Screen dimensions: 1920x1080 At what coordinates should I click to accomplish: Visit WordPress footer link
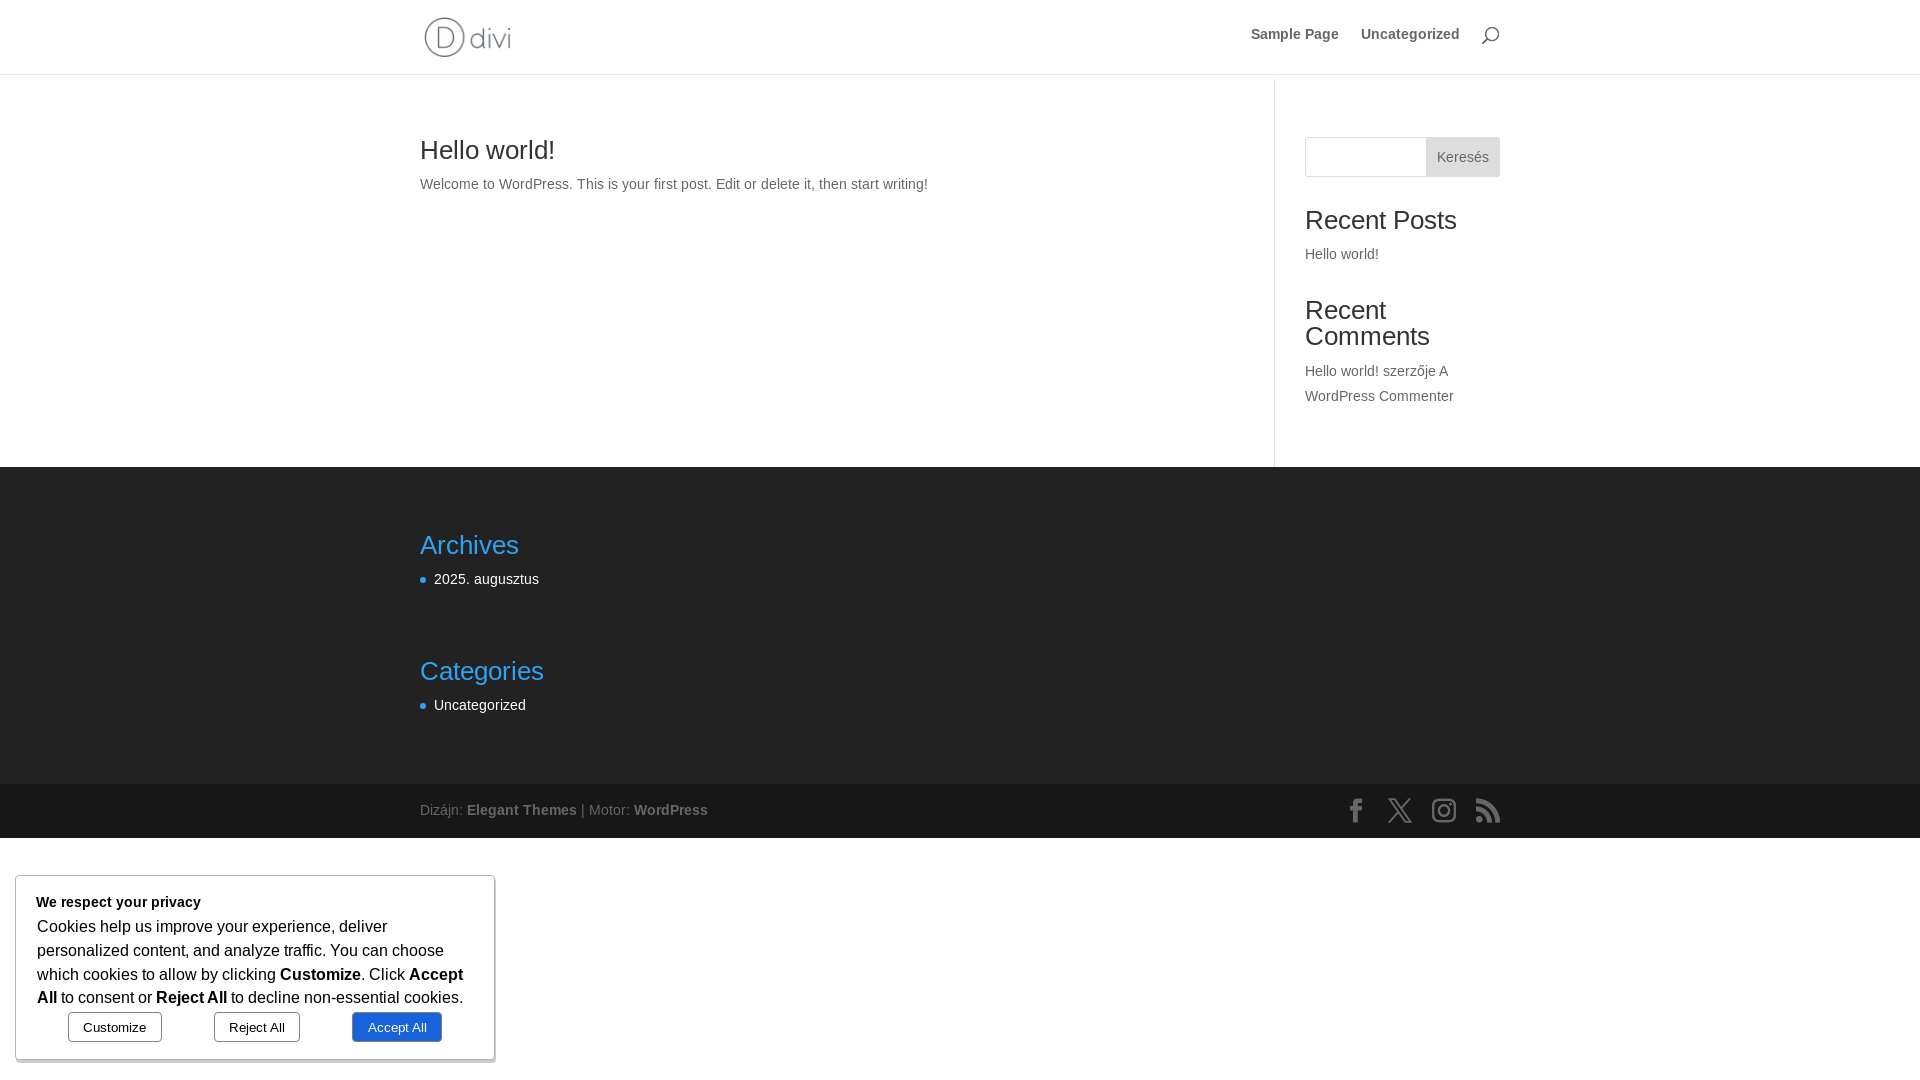(671, 810)
